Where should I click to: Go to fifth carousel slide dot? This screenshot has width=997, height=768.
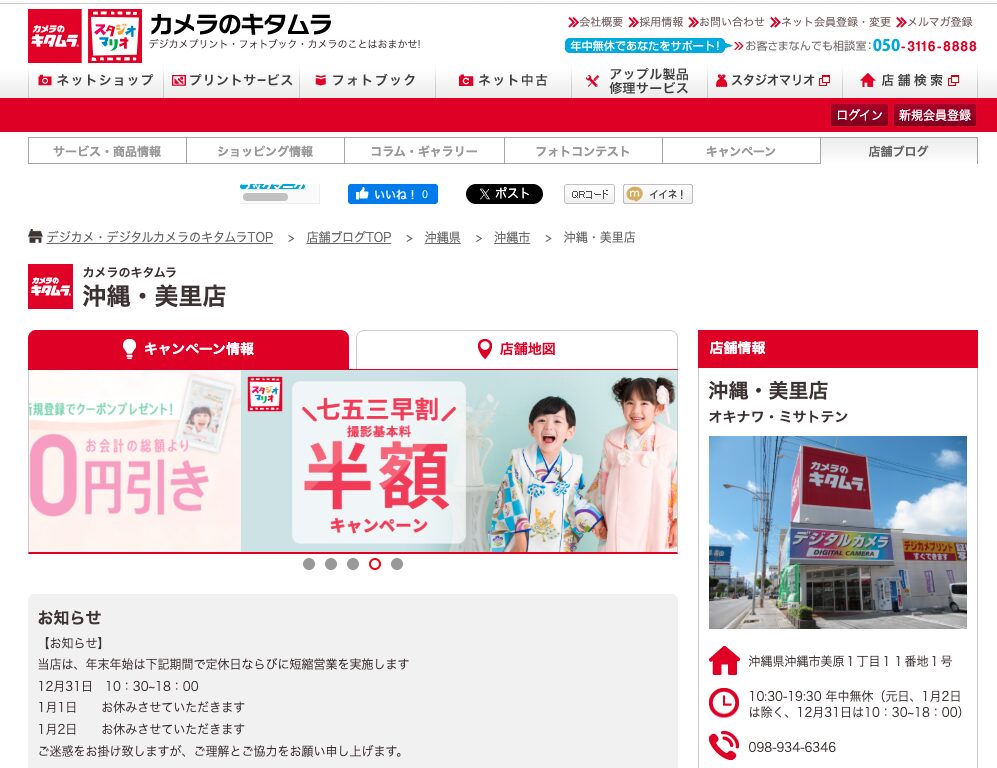tap(397, 564)
